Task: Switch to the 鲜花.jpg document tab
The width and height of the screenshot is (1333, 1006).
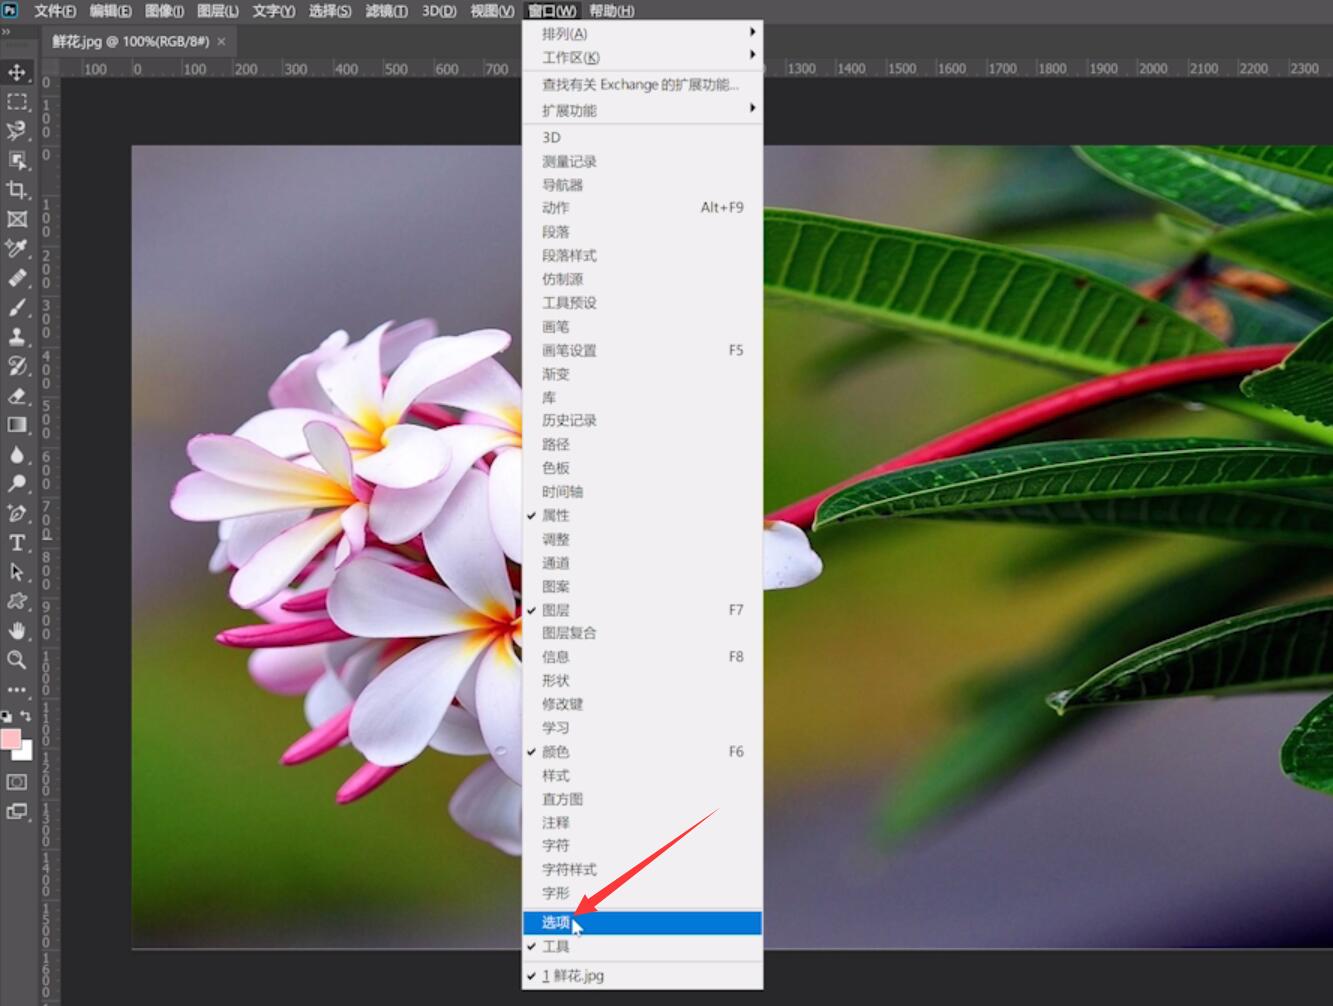Action: (131, 42)
